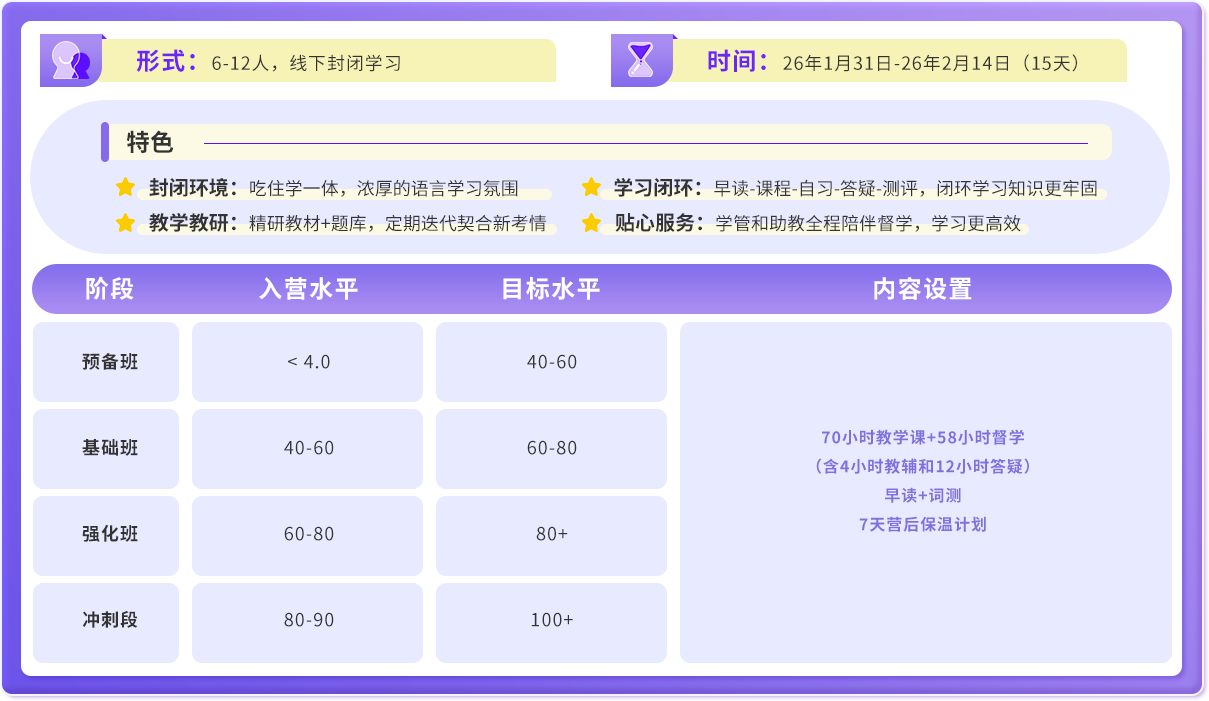This screenshot has height=701, width=1209.
Task: Click the 7天营后保温计划 text line
Action: 923,524
